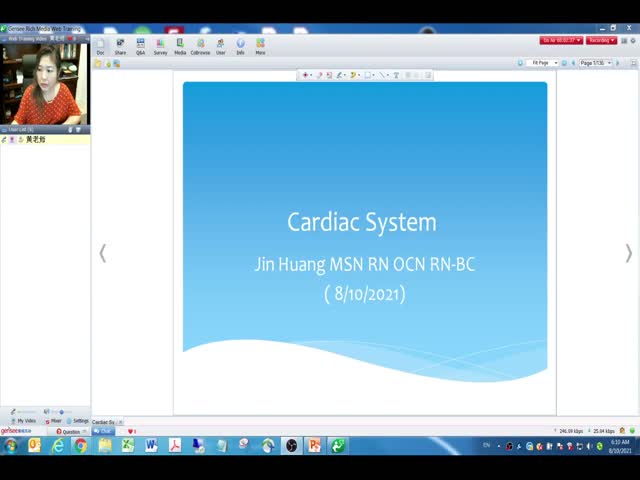Image resolution: width=640 pixels, height=480 pixels.
Task: Open Google Chrome from the taskbar
Action: [x=81, y=446]
